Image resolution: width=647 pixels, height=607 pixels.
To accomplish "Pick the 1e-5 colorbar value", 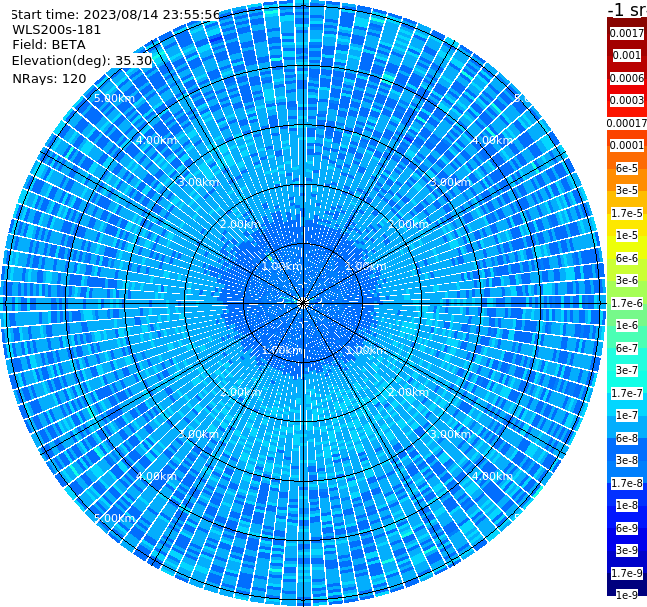I will [x=627, y=235].
